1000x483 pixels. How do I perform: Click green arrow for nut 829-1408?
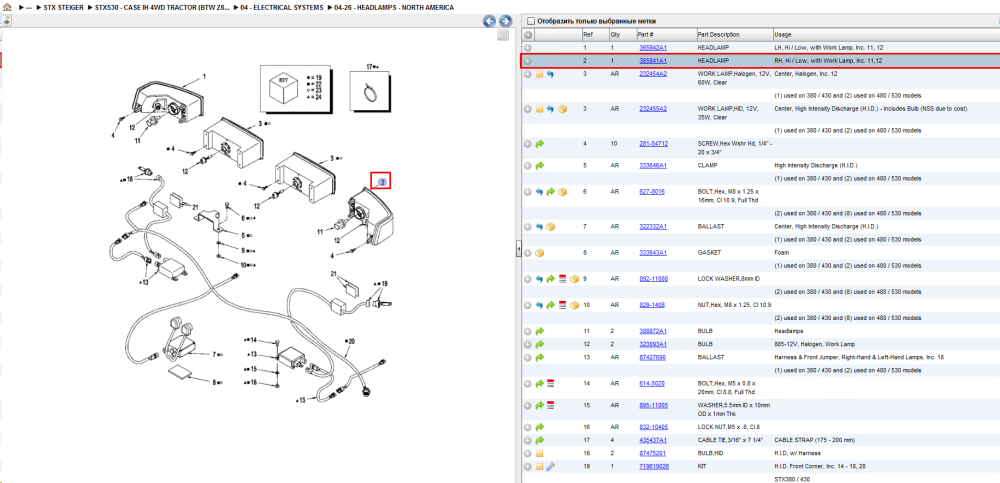click(551, 305)
